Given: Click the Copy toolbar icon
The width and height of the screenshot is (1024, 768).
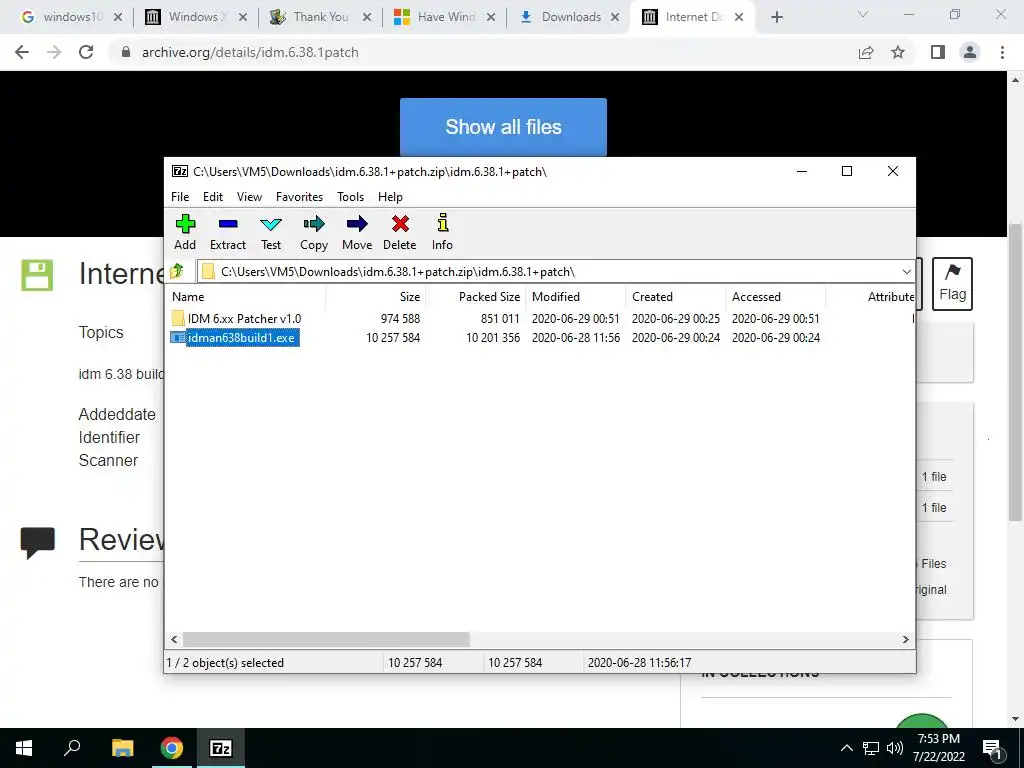Looking at the screenshot, I should 313,232.
